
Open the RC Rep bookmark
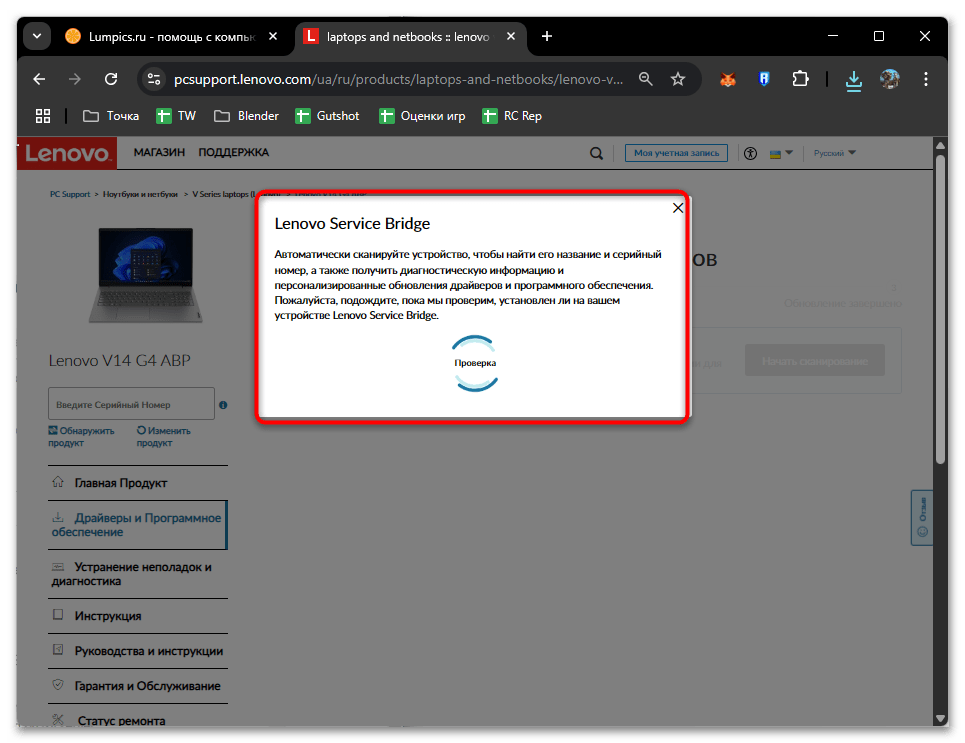512,116
